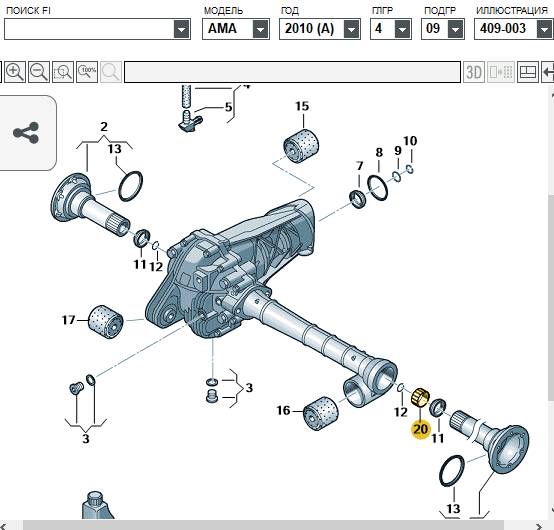Expand the ИЛЛЮСТРАЦИЯ 409-003 dropdown
This screenshot has width=554, height=530.
[x=544, y=29]
